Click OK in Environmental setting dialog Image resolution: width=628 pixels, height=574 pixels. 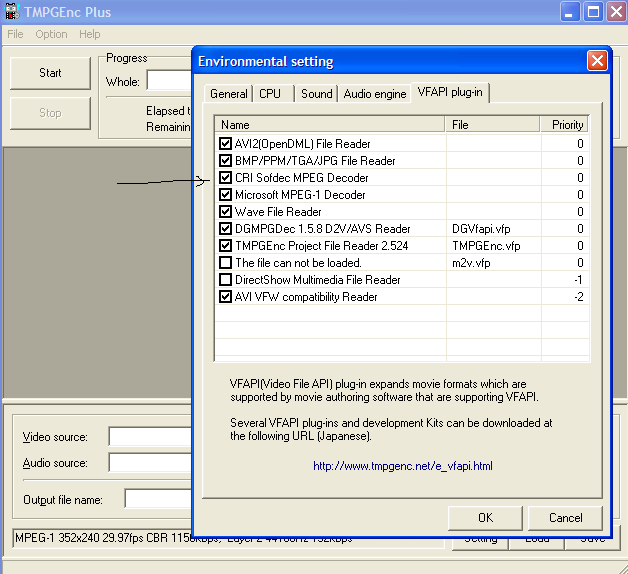[485, 518]
